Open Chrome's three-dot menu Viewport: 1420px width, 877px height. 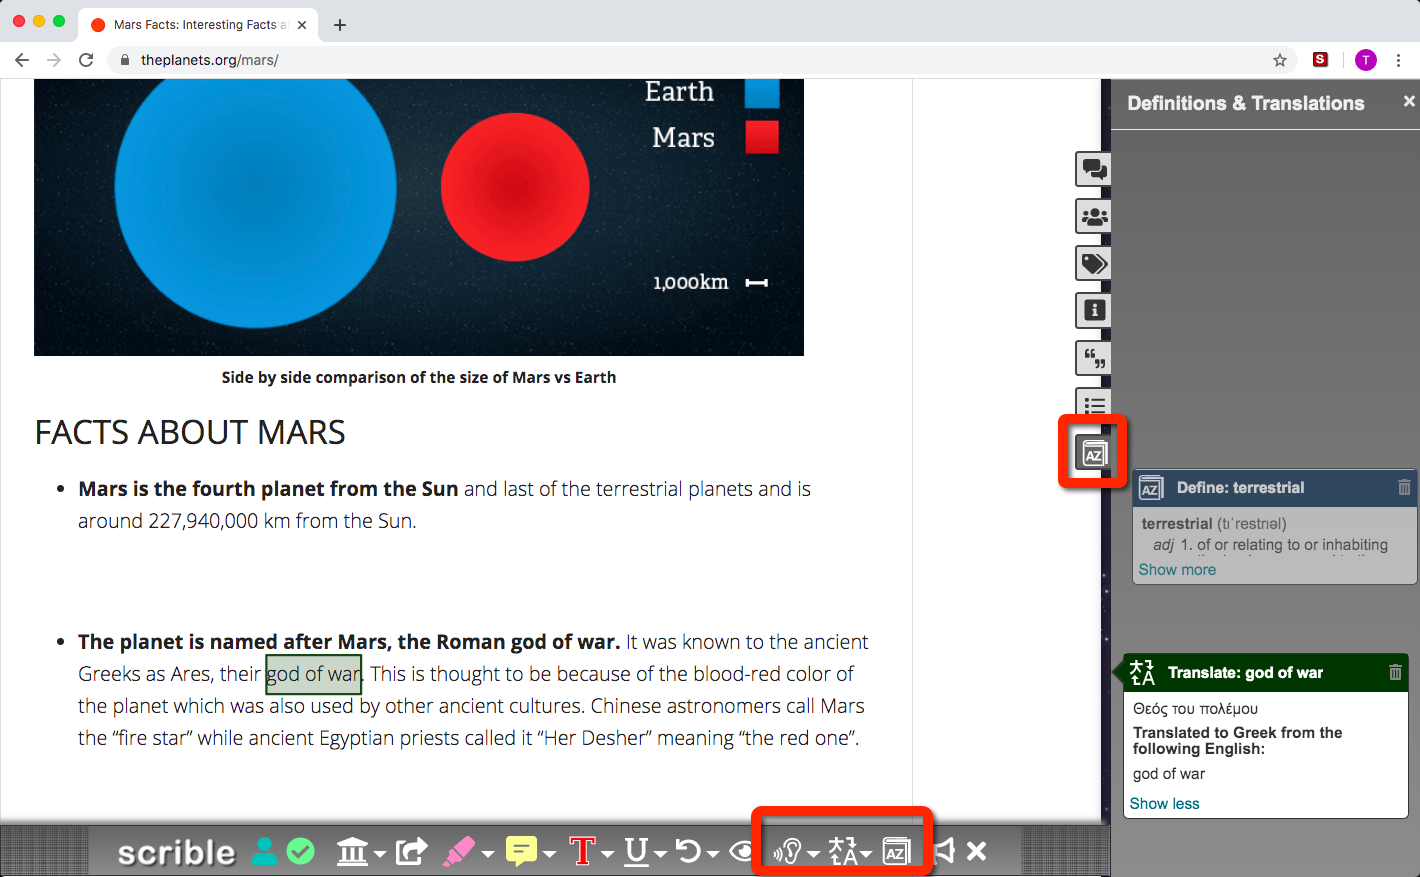pos(1399,60)
